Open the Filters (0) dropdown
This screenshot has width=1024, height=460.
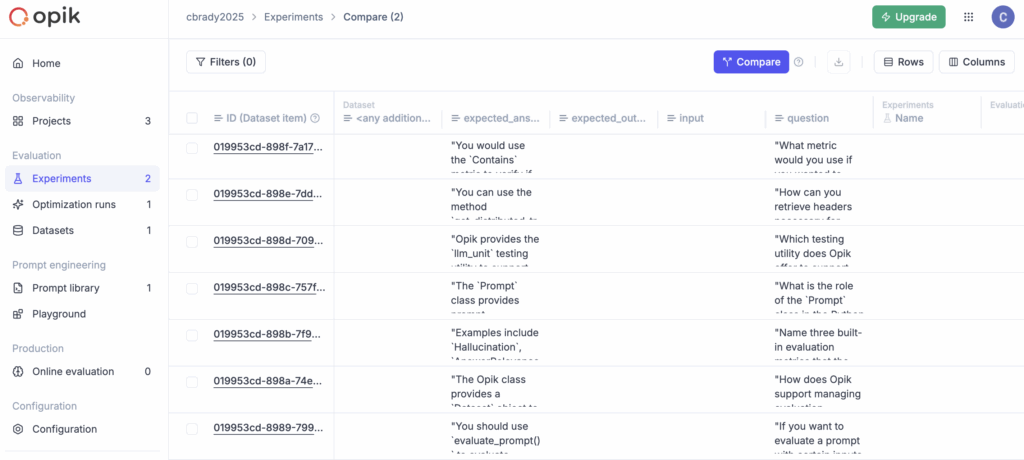226,62
